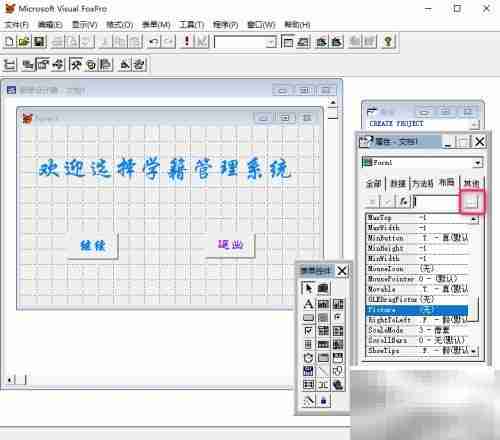Toggle the Layout toolbar
The height and width of the screenshot is (440, 500).
pos(105,65)
